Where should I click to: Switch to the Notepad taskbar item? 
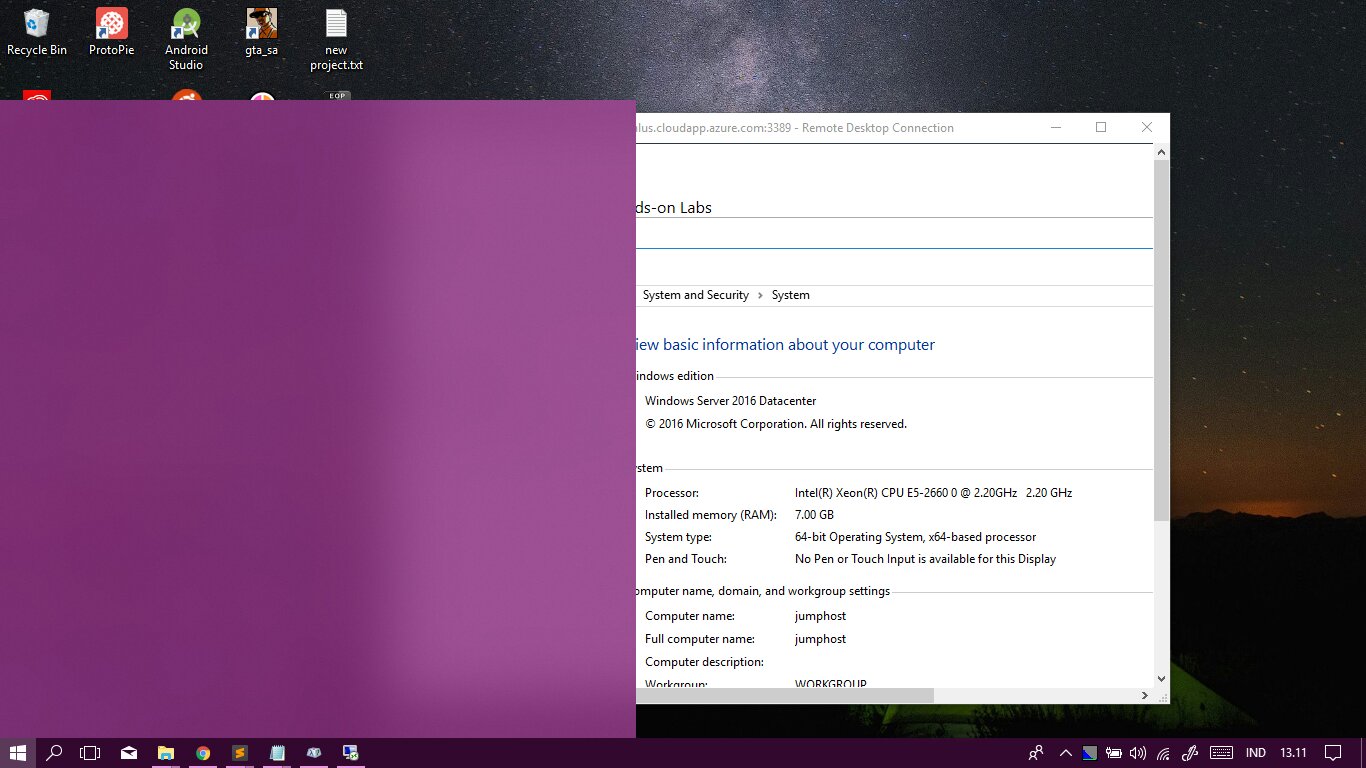(277, 753)
